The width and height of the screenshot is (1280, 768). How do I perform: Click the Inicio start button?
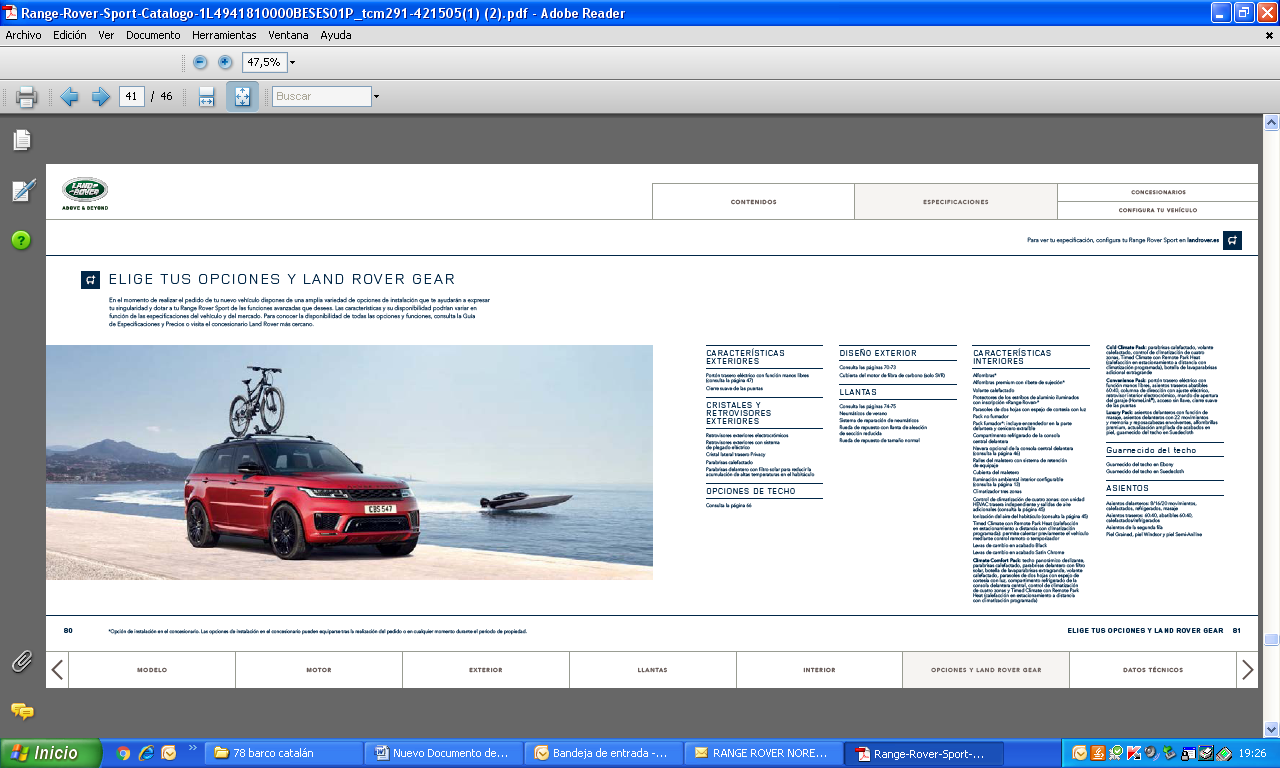51,753
